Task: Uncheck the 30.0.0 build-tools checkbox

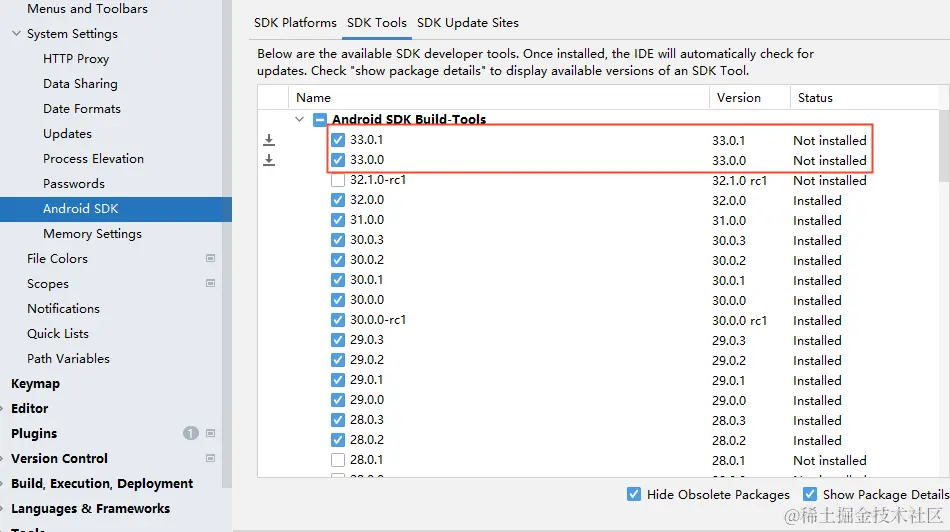Action: (338, 300)
